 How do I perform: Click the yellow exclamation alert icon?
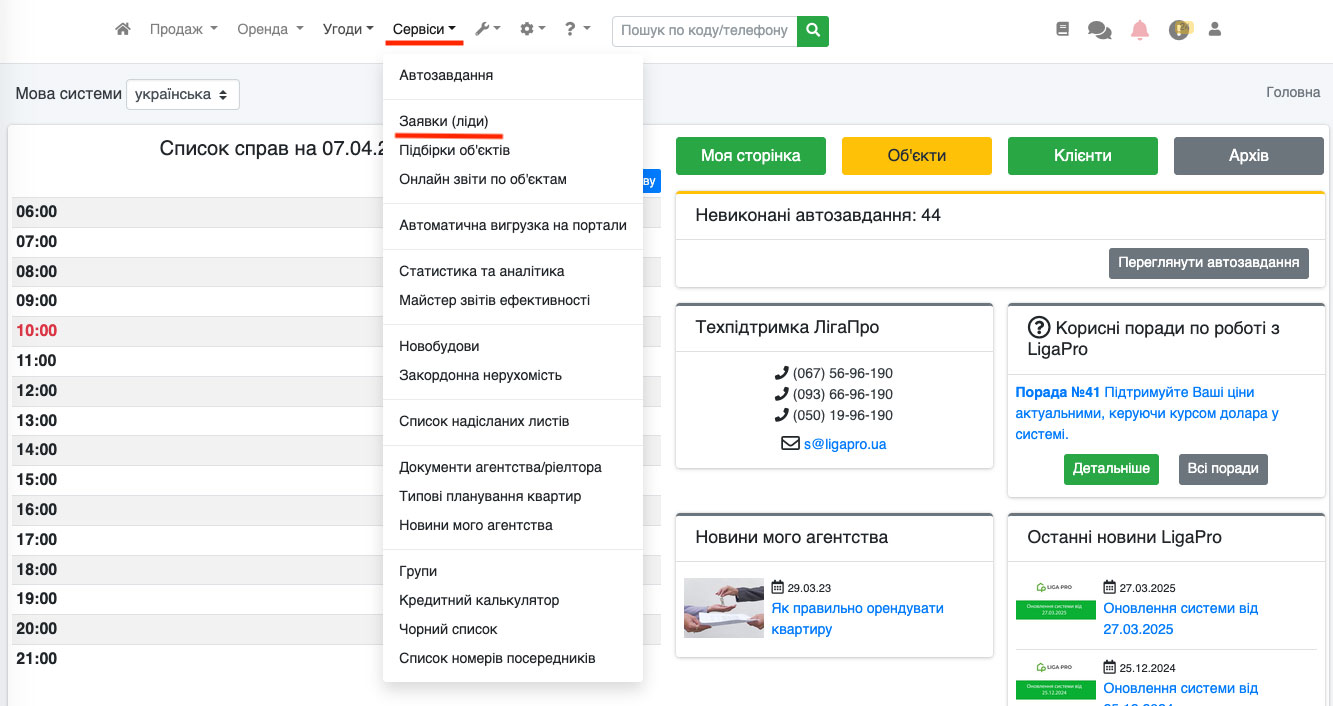point(1180,30)
